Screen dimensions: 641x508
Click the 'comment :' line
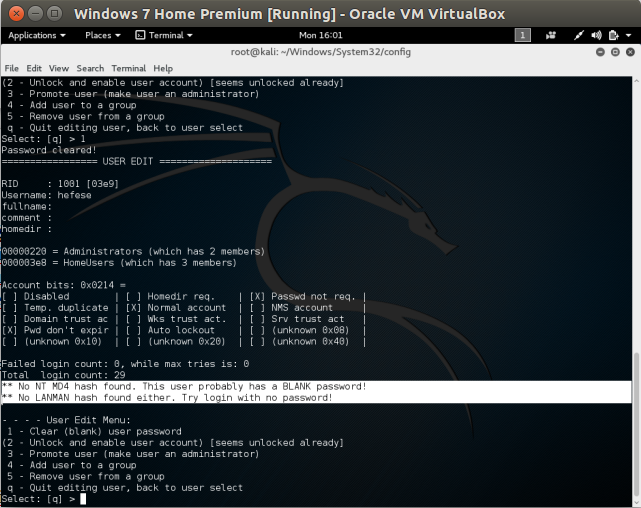[27, 217]
